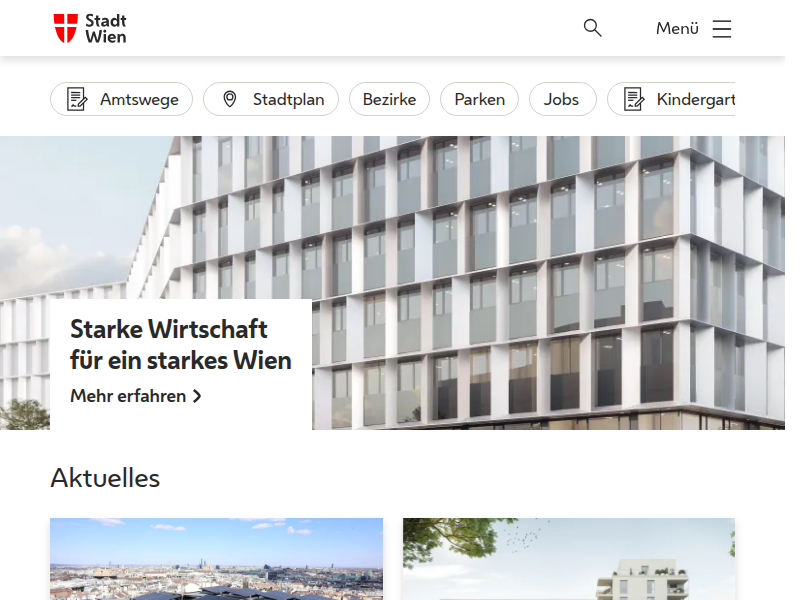The height and width of the screenshot is (600, 800).
Task: Open the Parken quick link
Action: 479,99
